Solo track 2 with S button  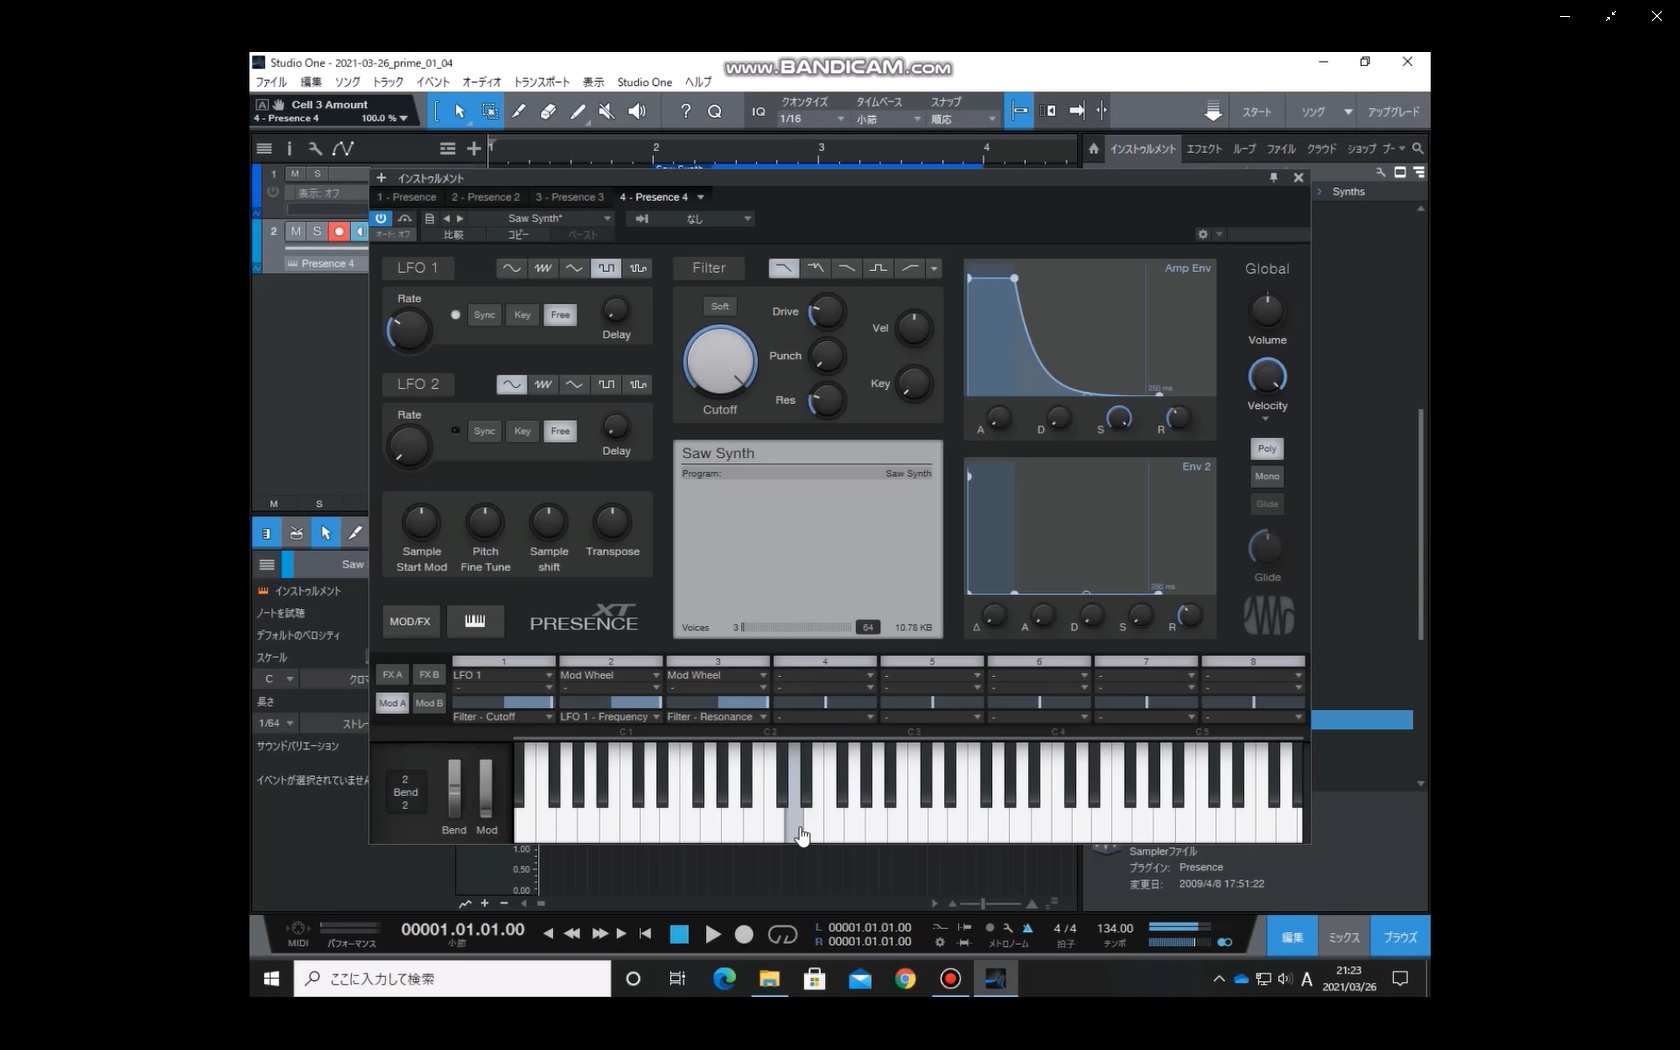(317, 231)
